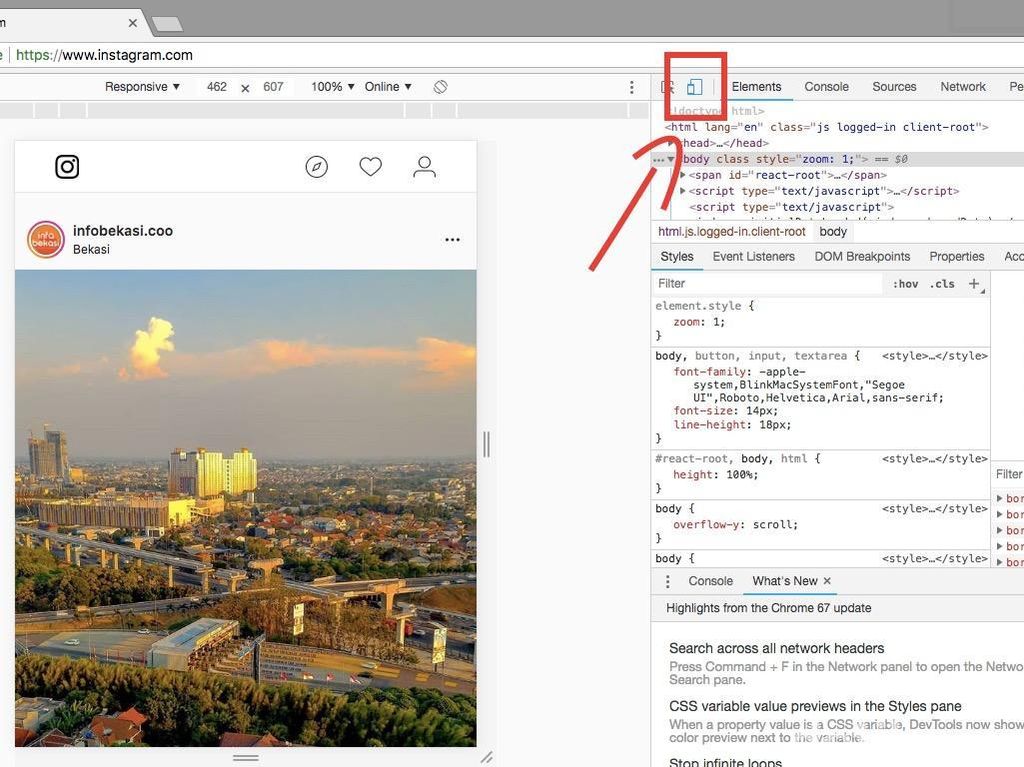Switch to the drawer Console tab
Viewport: 1024px width, 767px height.
pos(710,581)
